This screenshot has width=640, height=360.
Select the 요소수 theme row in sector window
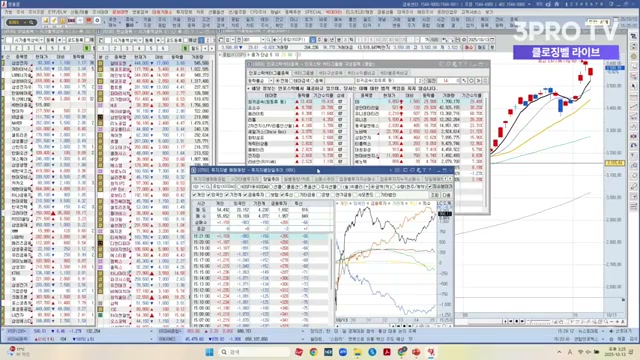pos(298,108)
